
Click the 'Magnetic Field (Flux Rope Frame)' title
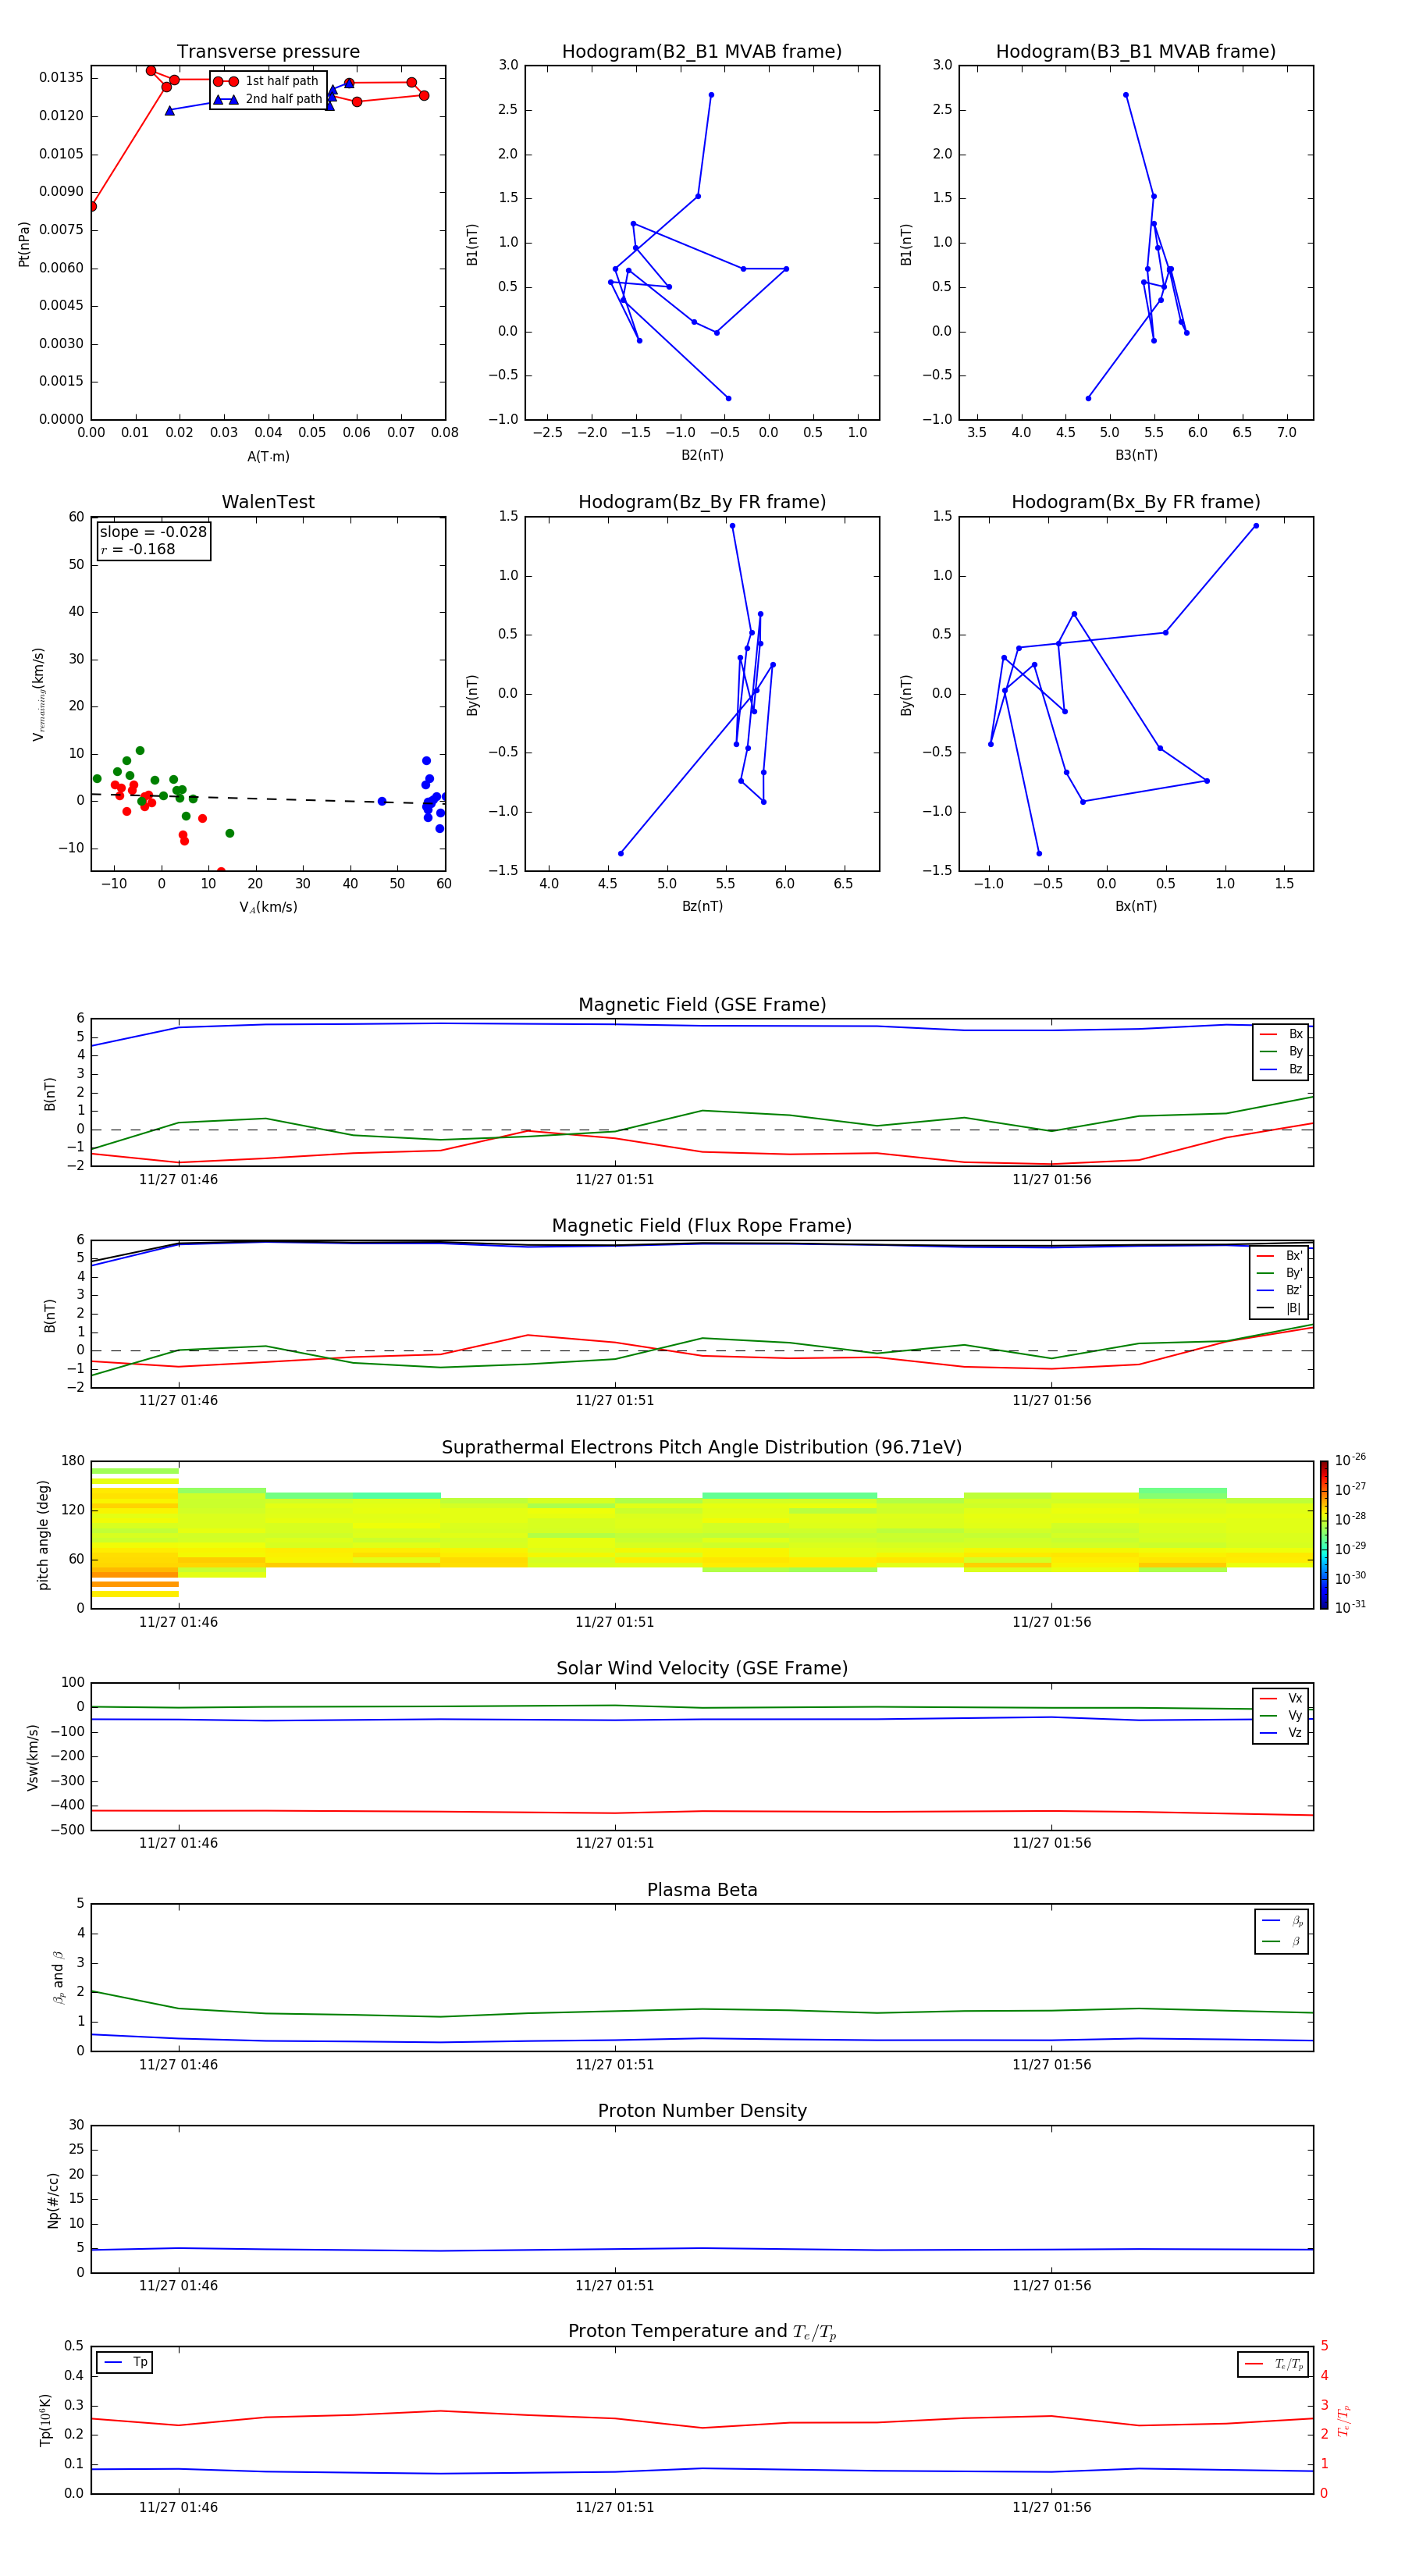702,1226
